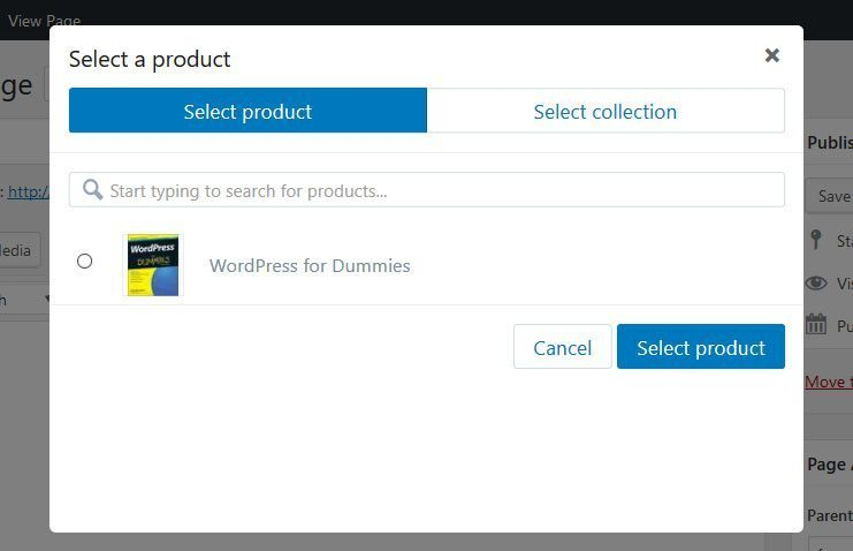Open the View Page link in the admin bar

[x=44, y=21]
